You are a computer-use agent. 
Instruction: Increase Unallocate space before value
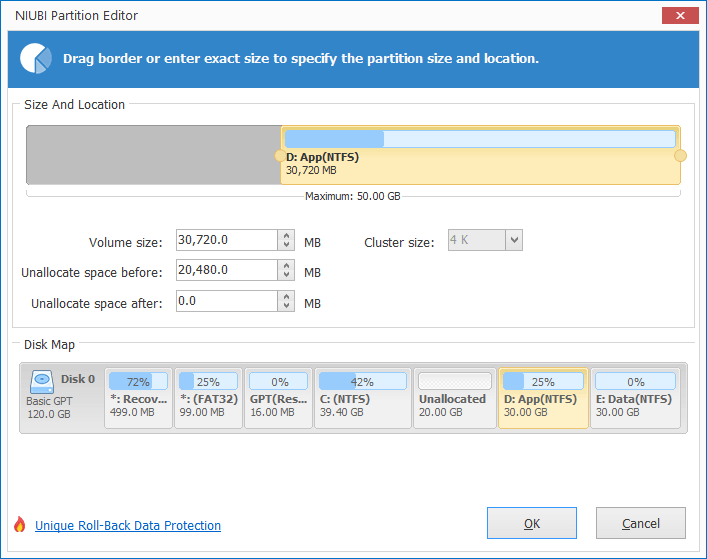286,265
